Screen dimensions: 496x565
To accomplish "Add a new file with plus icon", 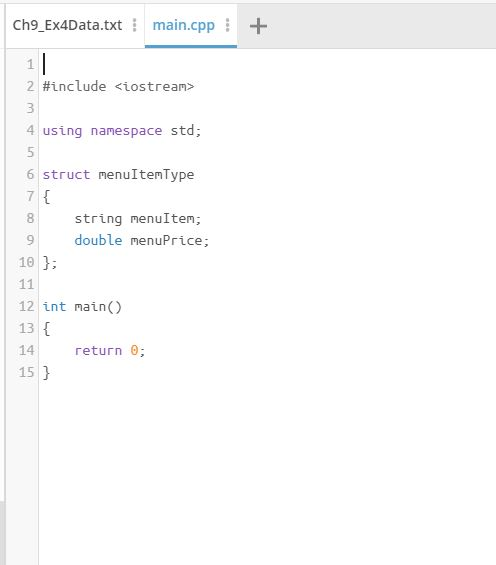I will click(258, 26).
